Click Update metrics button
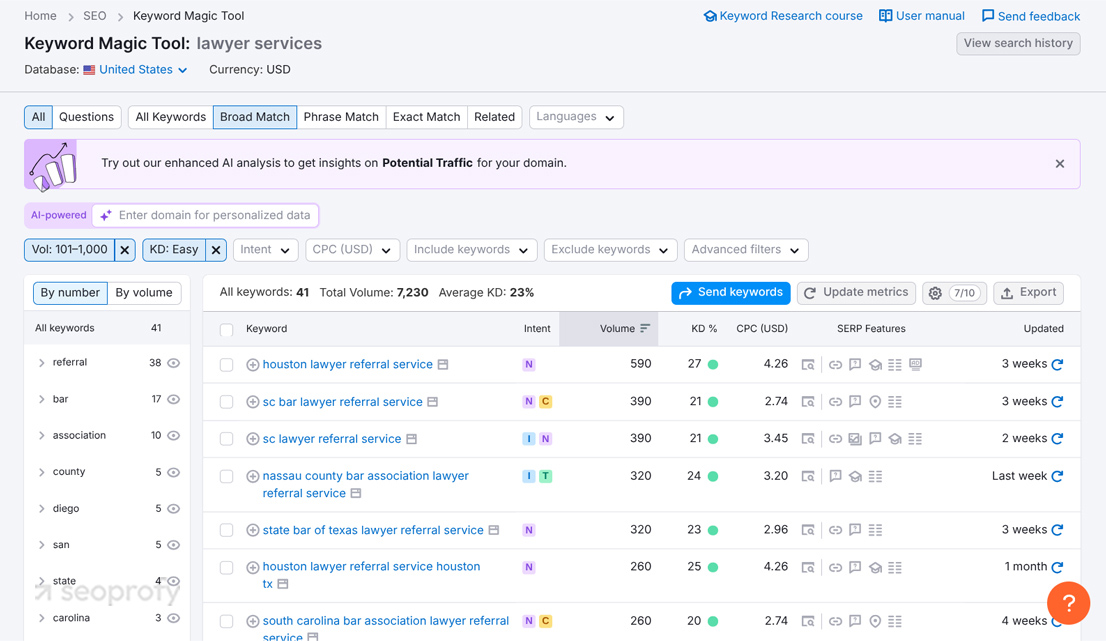Image resolution: width=1106 pixels, height=641 pixels. [x=856, y=293]
